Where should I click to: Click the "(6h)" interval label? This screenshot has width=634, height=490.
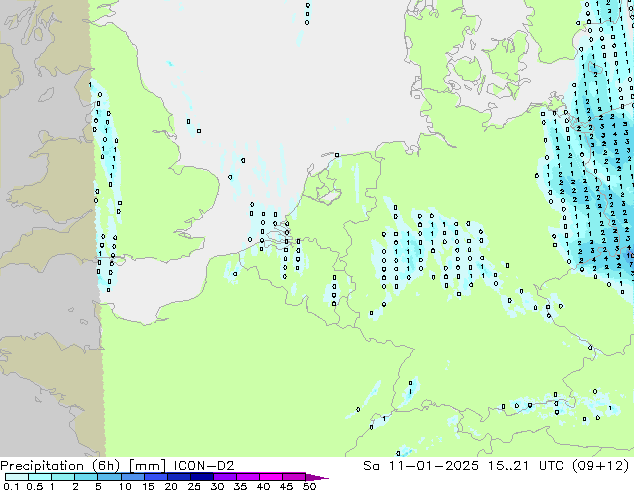(x=106, y=466)
